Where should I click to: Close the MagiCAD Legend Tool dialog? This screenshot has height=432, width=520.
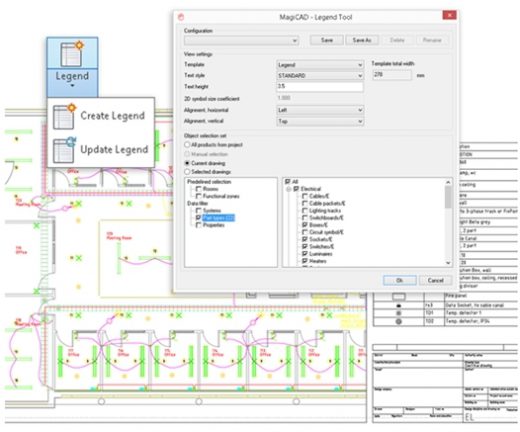[449, 15]
